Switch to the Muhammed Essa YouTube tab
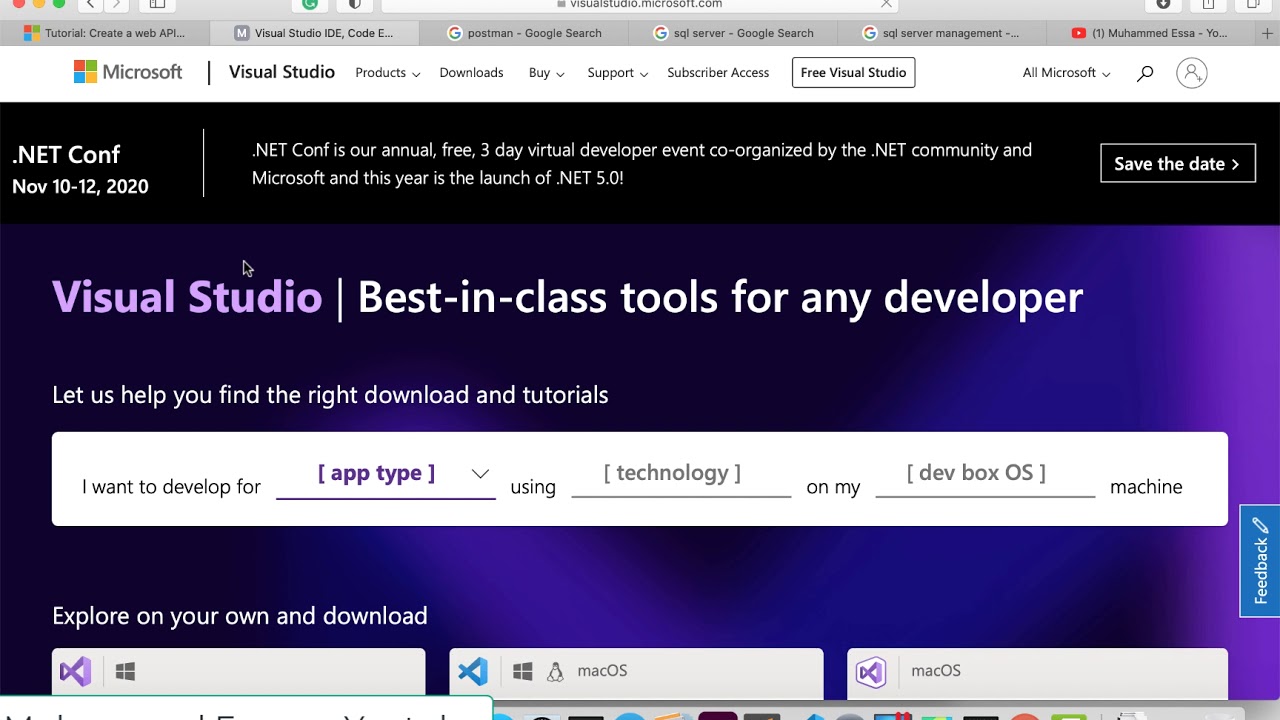The image size is (1280, 720). coord(1149,33)
